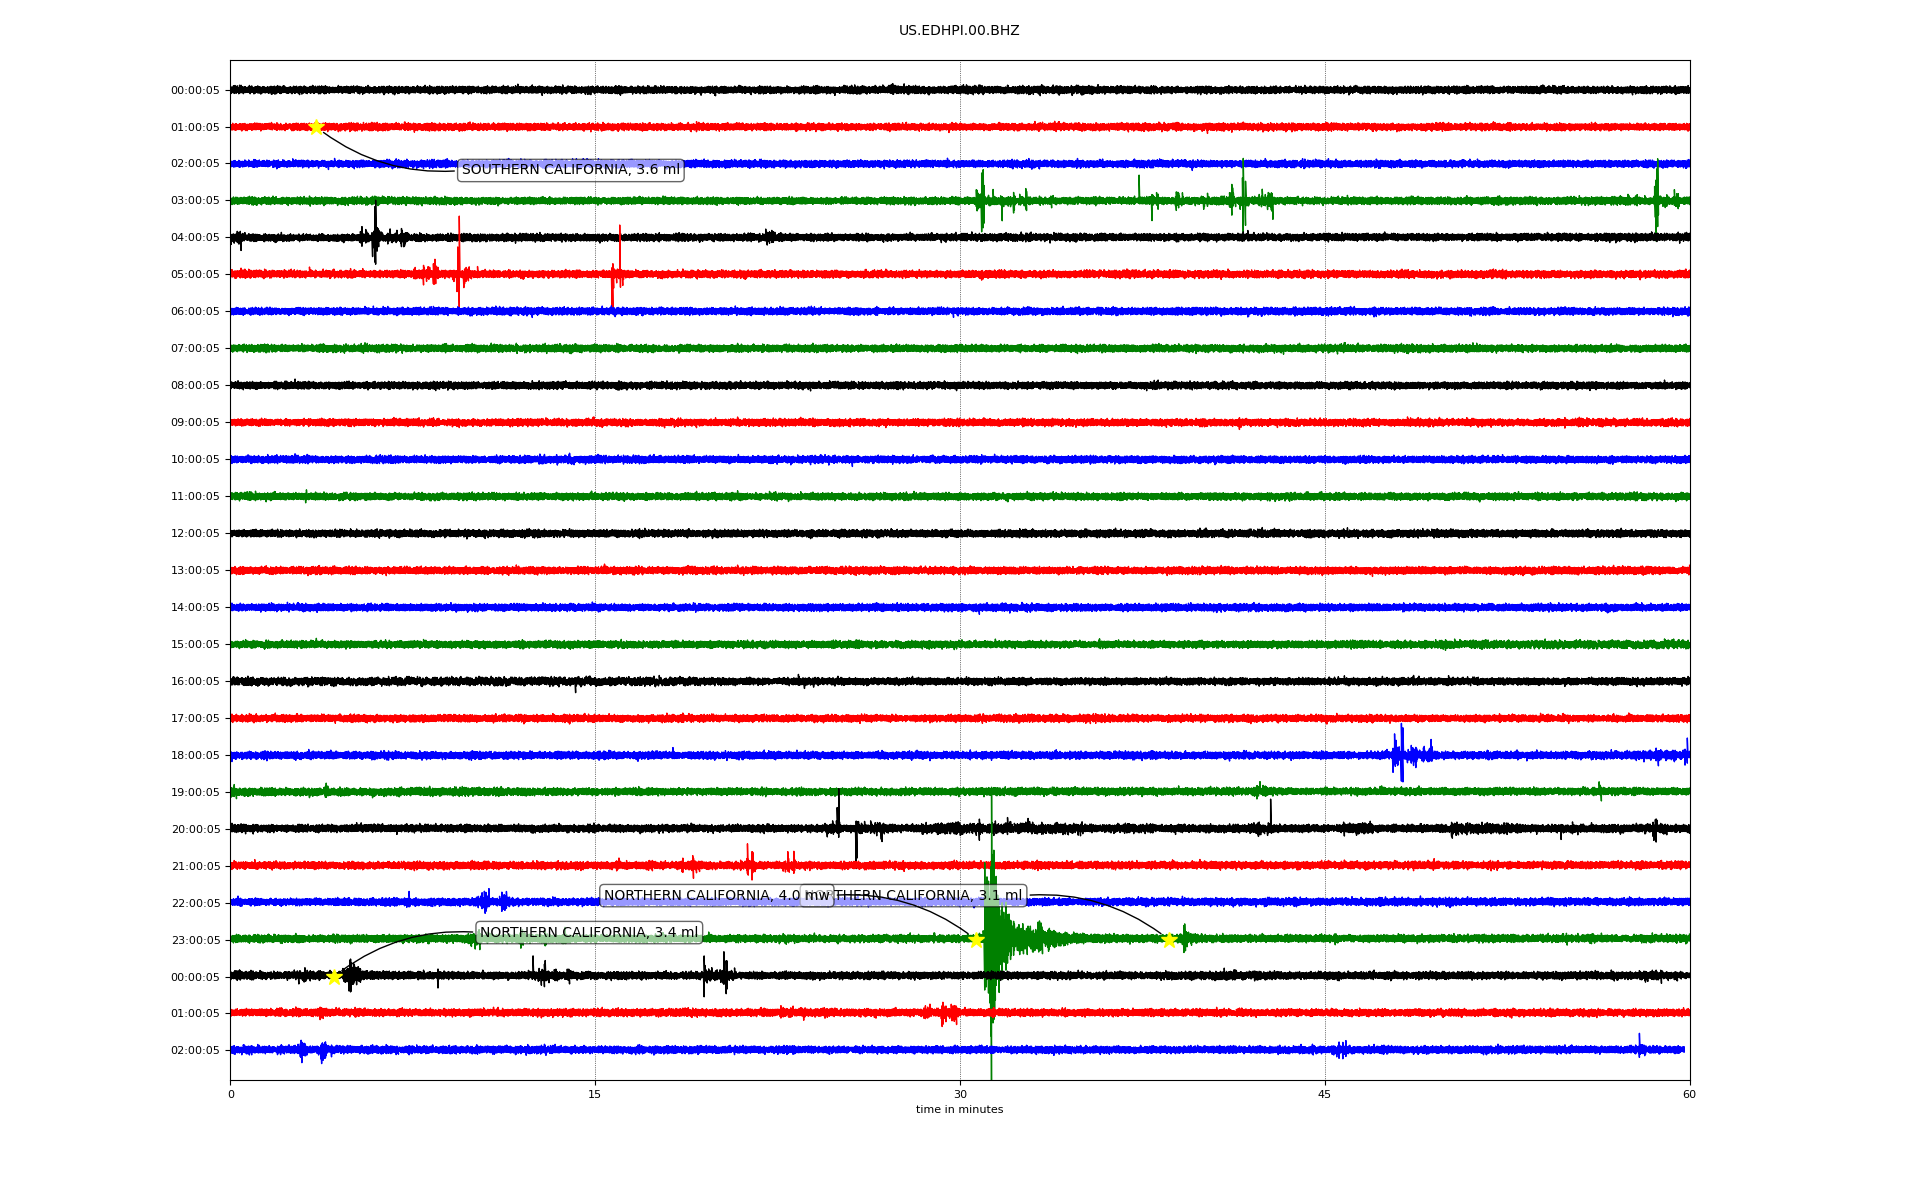Click the US.EDHPI.00.BHZ plot title
This screenshot has width=1920, height=1200.
(959, 31)
